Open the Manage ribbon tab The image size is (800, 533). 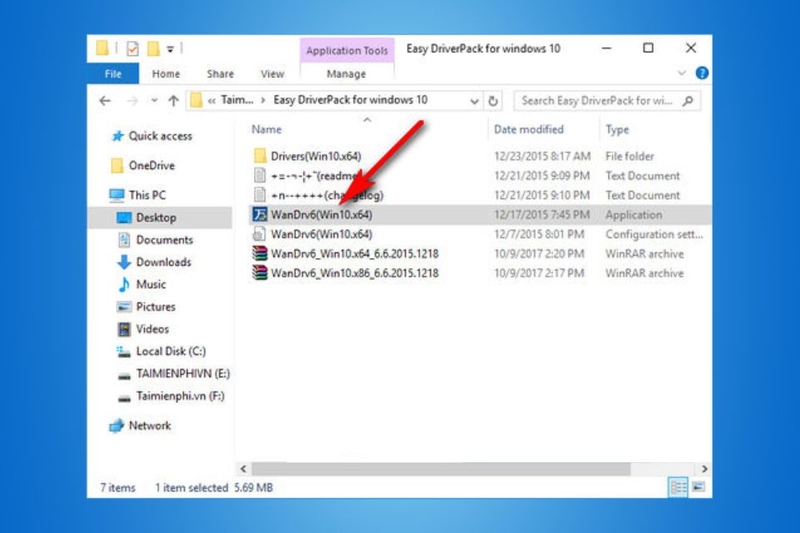346,74
